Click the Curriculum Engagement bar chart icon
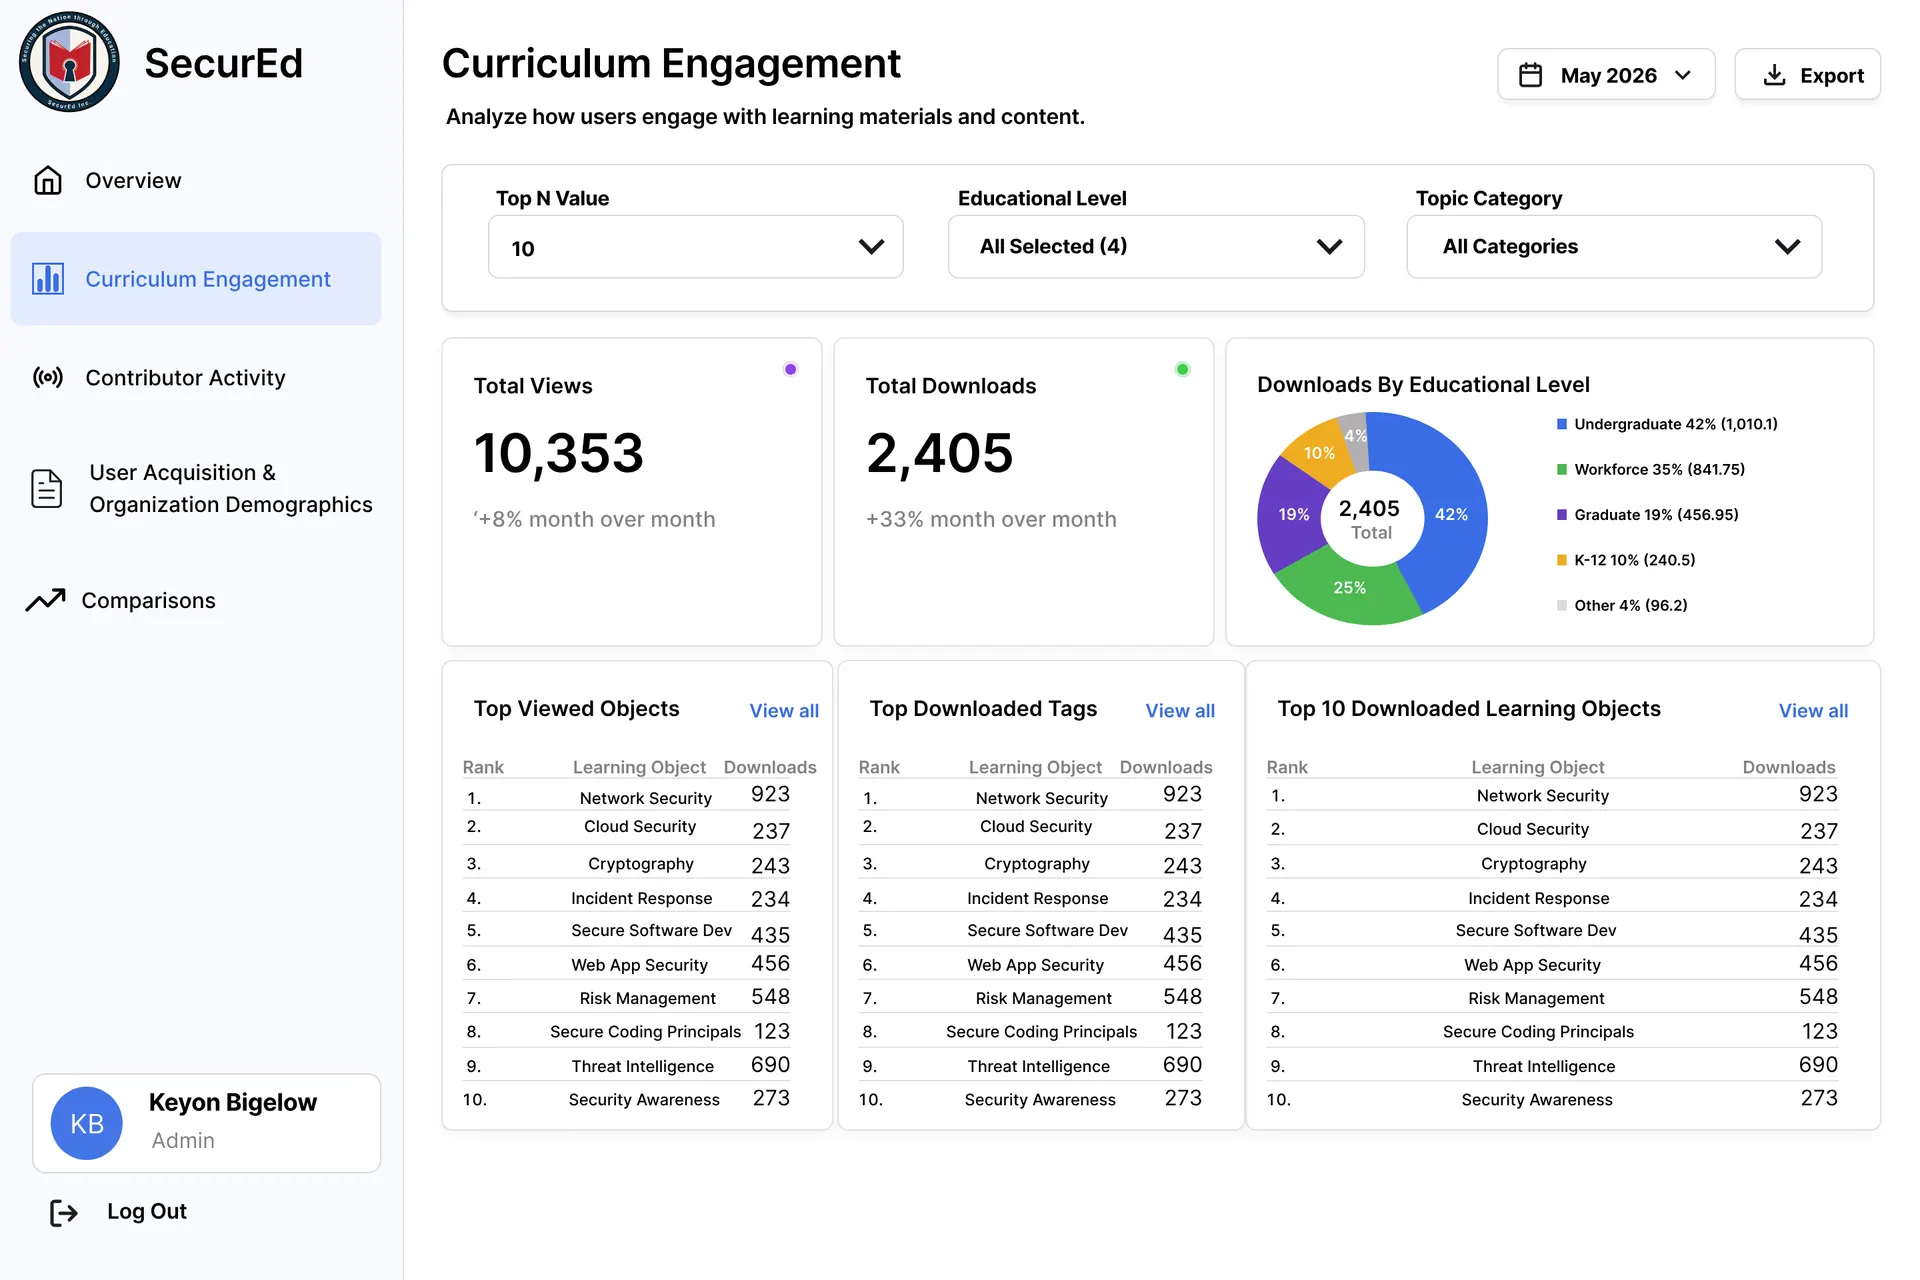 click(48, 279)
